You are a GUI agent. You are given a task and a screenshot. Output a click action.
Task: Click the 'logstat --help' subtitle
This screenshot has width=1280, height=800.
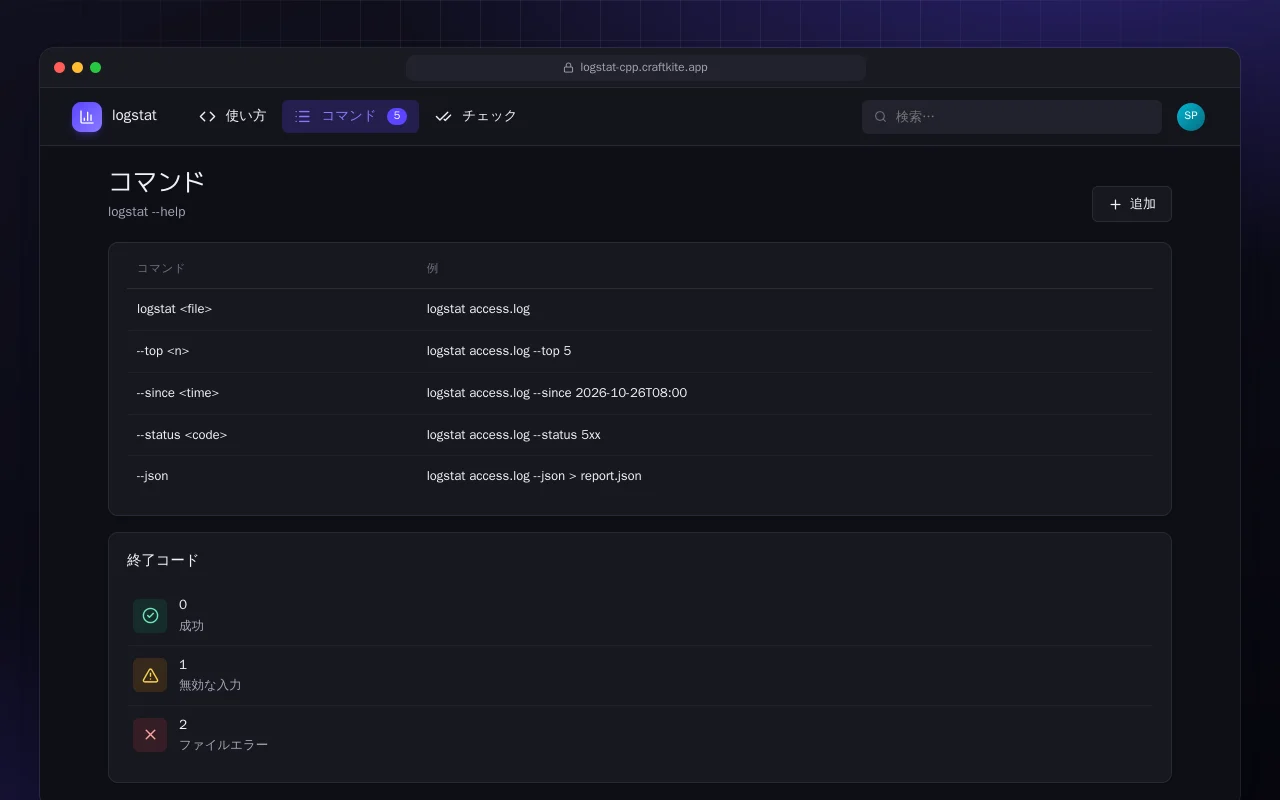147,212
